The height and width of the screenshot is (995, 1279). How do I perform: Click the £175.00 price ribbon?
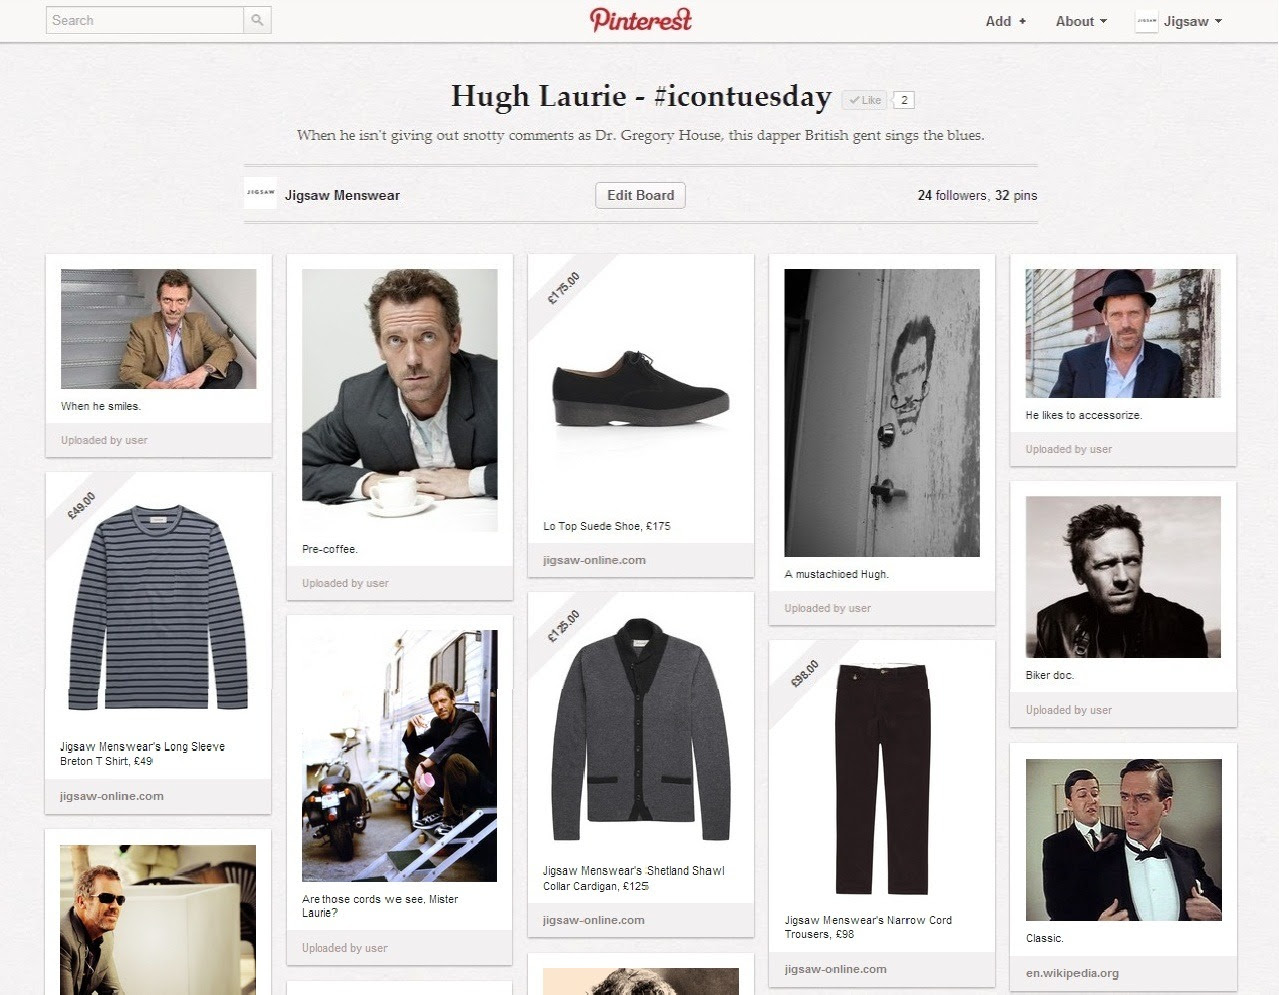(x=564, y=289)
